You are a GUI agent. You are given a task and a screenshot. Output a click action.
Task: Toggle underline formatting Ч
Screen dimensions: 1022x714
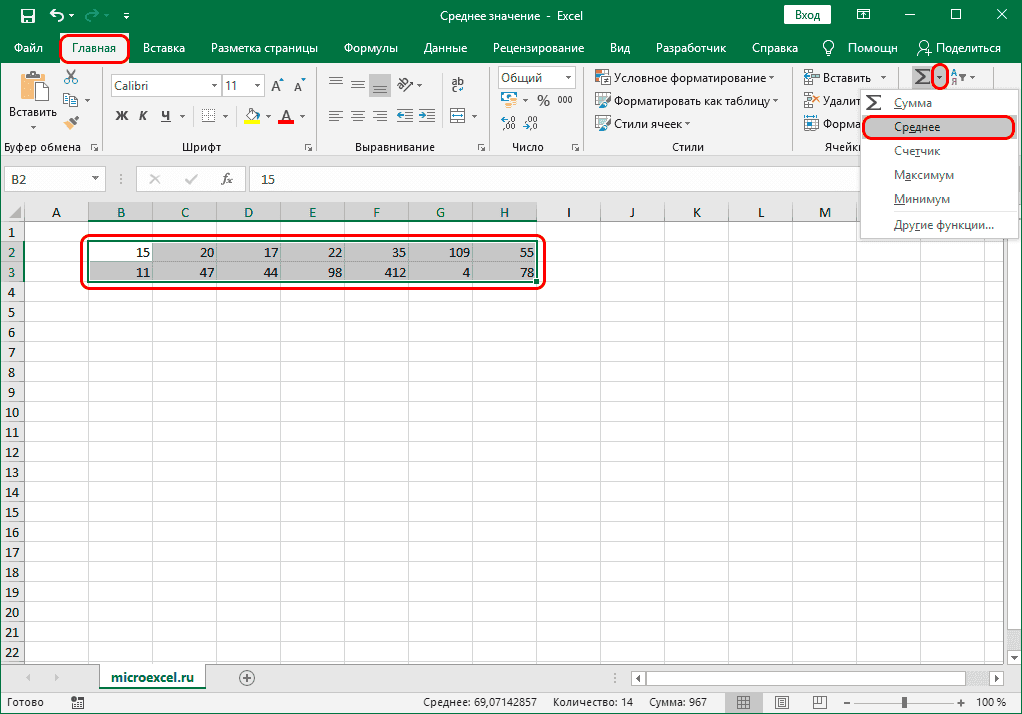coord(166,115)
